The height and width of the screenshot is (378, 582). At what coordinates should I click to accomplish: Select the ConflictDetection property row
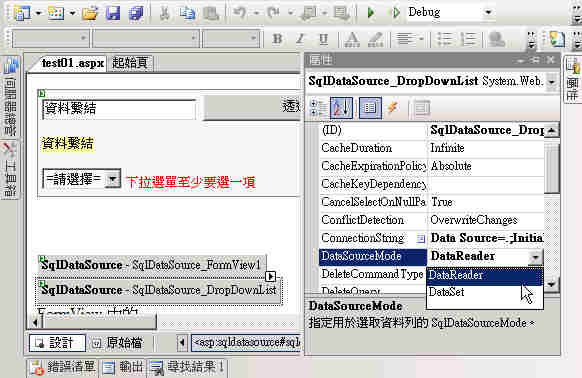431,220
